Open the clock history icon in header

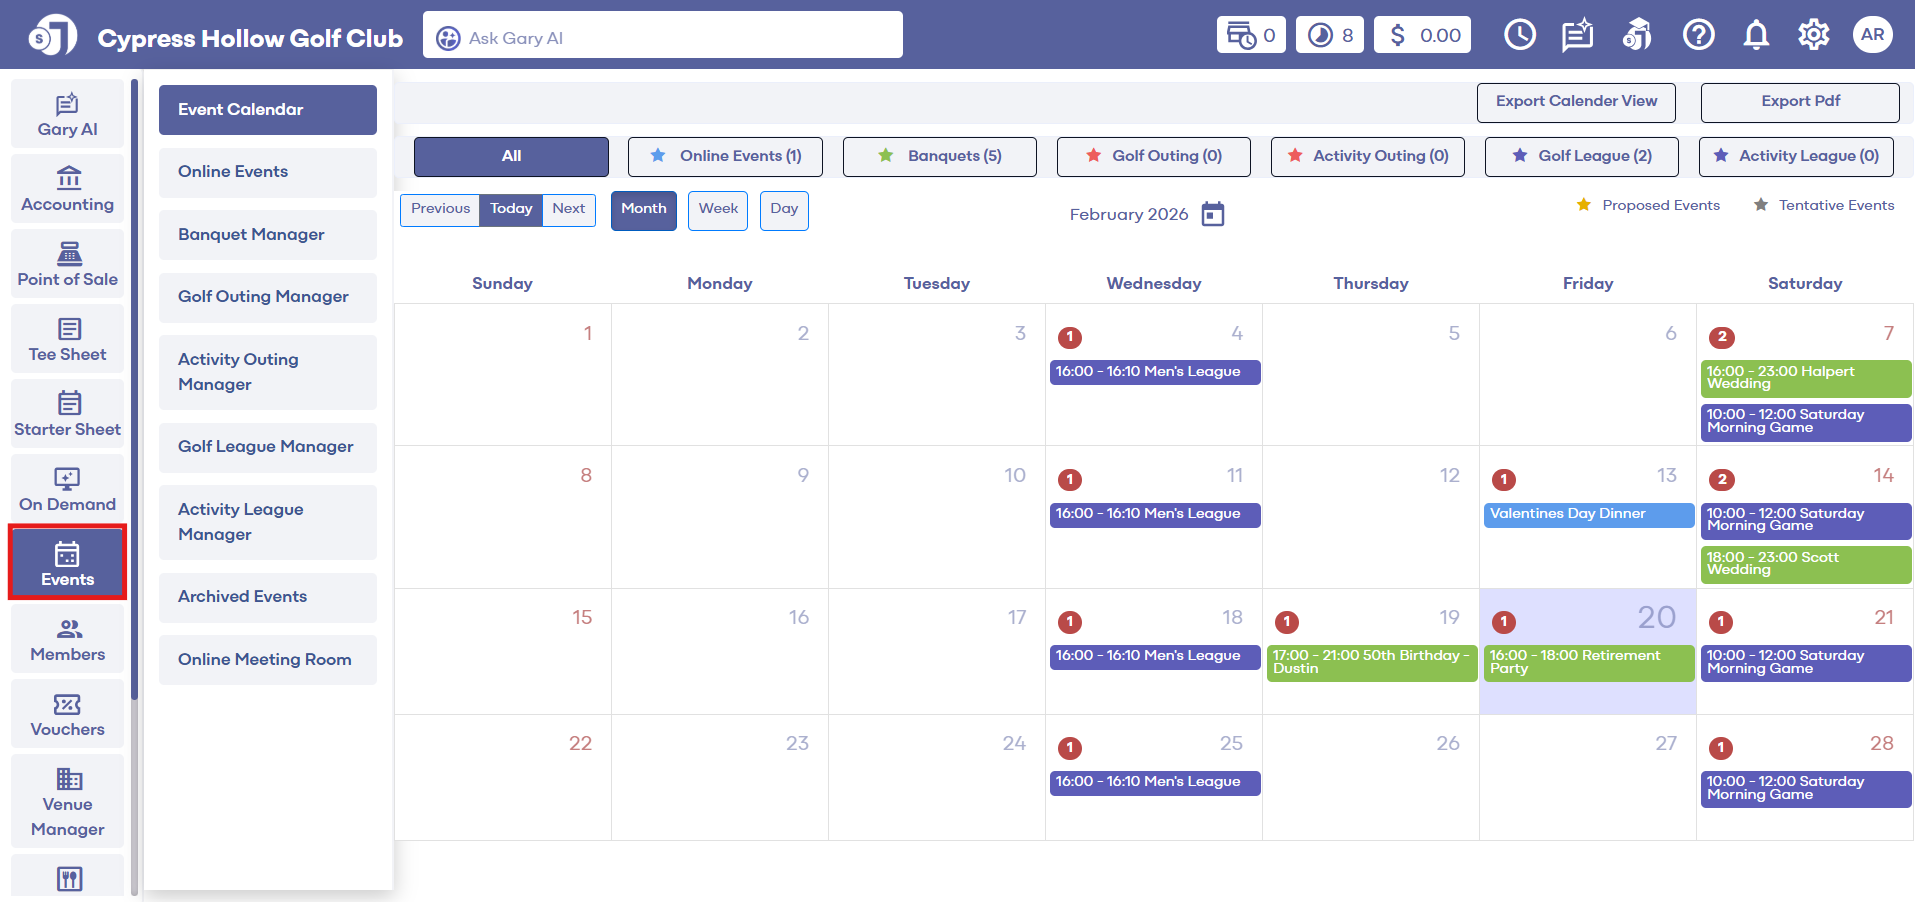pyautogui.click(x=1519, y=35)
